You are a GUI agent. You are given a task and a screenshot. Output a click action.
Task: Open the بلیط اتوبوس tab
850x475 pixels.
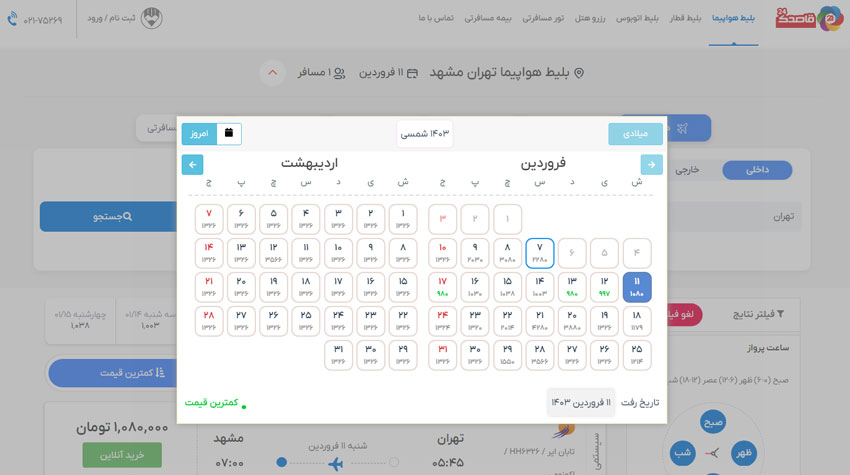(x=637, y=18)
